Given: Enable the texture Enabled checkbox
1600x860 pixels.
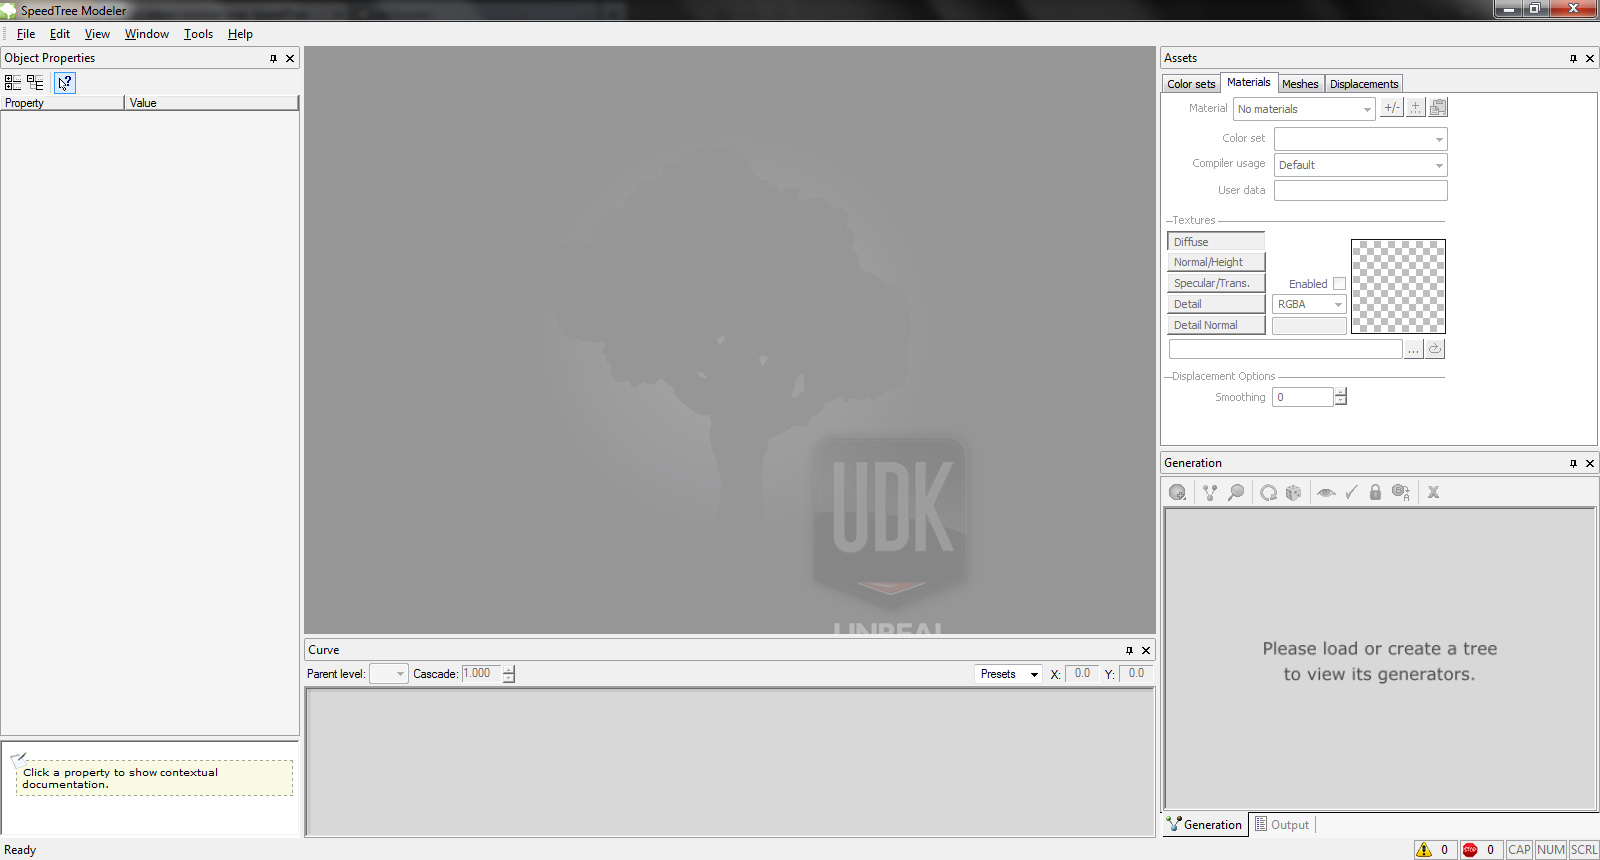Looking at the screenshot, I should pyautogui.click(x=1339, y=284).
